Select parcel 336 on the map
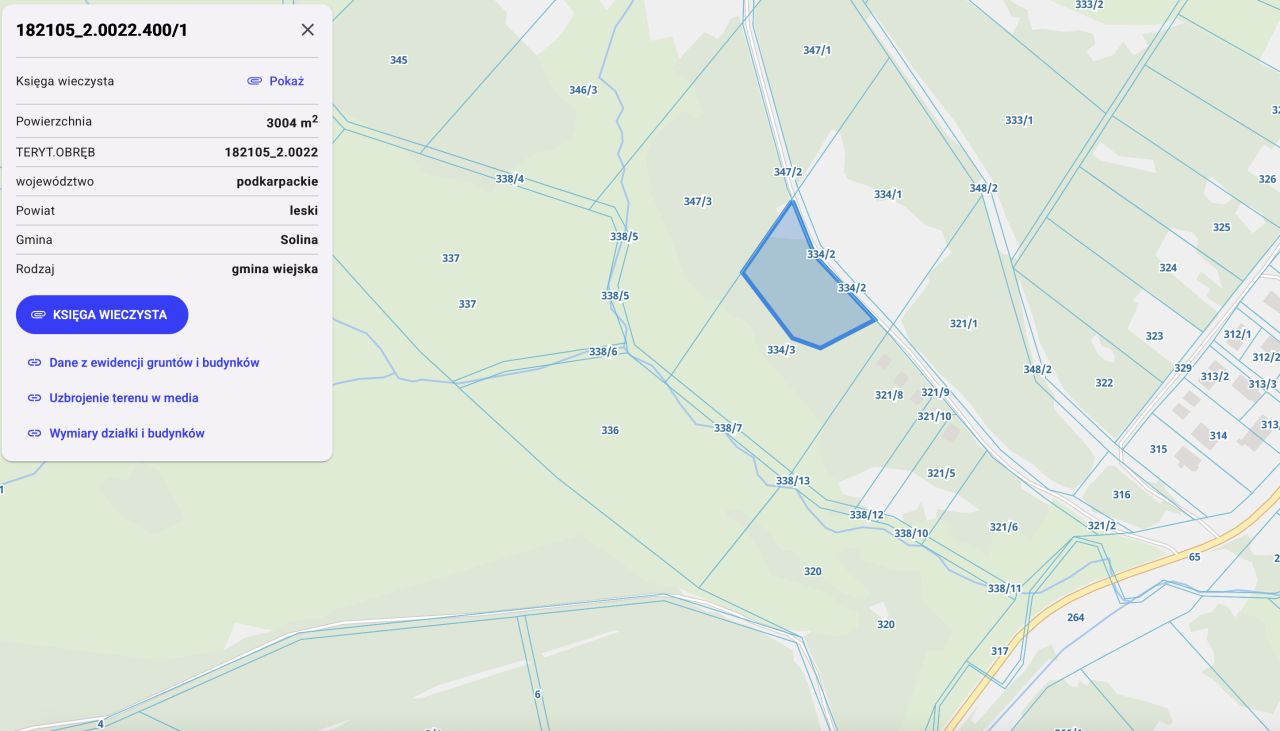This screenshot has height=731, width=1280. coord(608,430)
